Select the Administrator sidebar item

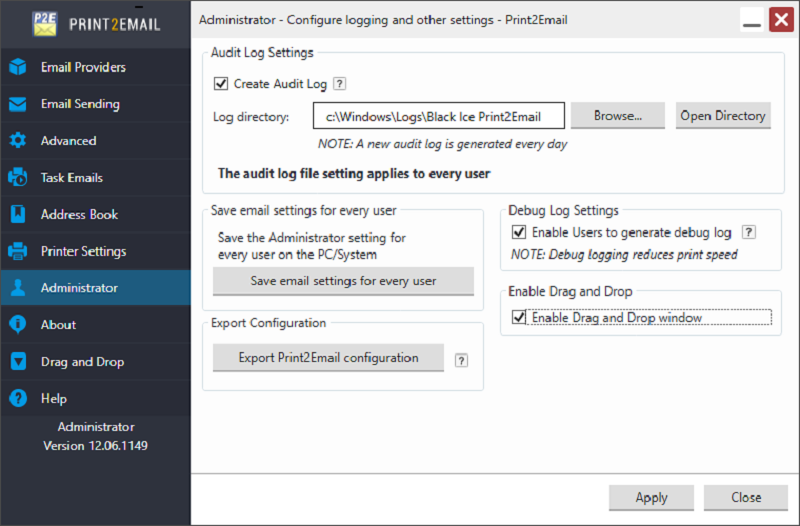pyautogui.click(x=79, y=288)
